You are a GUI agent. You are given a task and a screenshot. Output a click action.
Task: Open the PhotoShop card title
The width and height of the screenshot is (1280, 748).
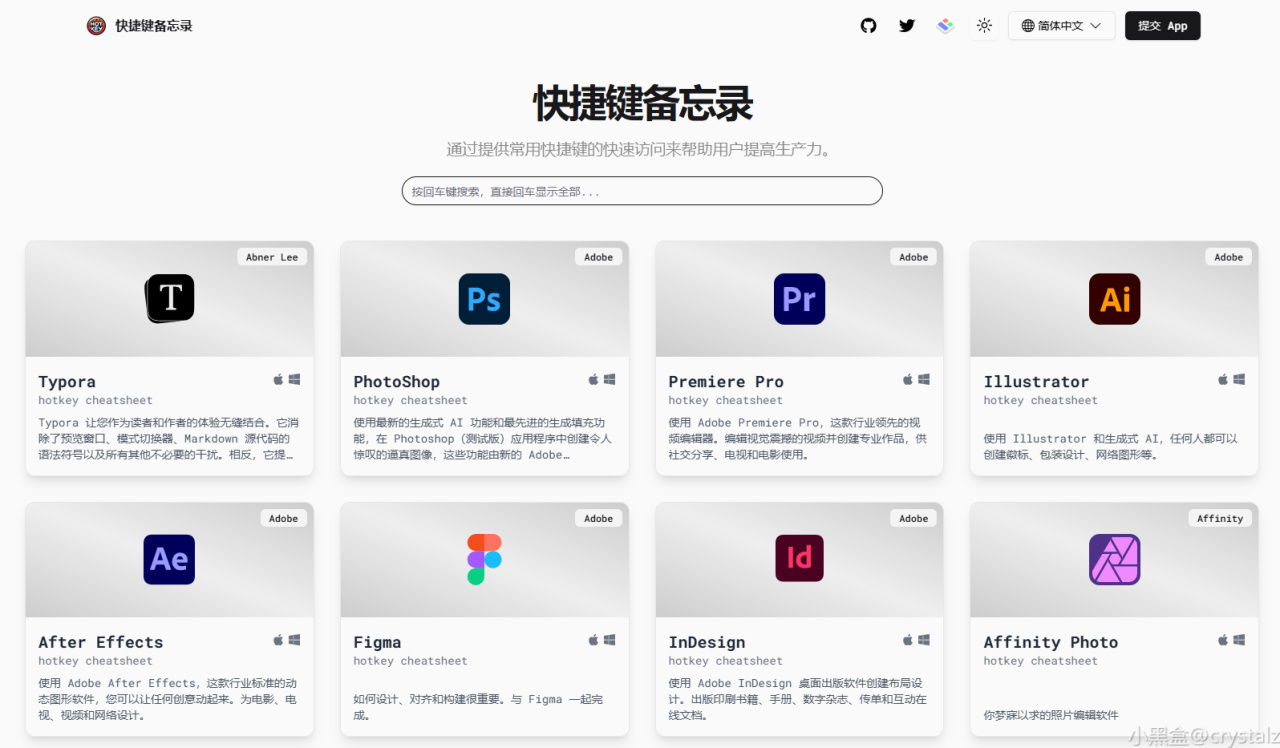pos(396,382)
